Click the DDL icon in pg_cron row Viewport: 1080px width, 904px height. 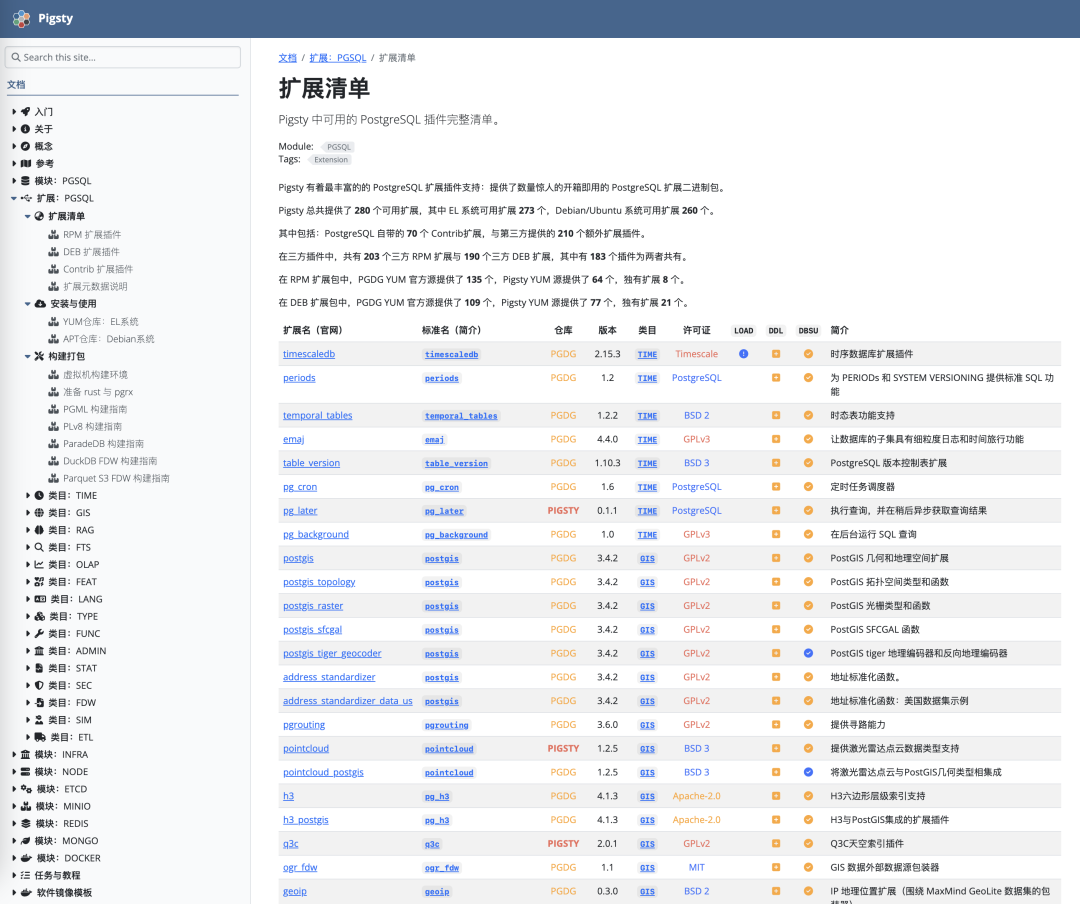coord(776,486)
